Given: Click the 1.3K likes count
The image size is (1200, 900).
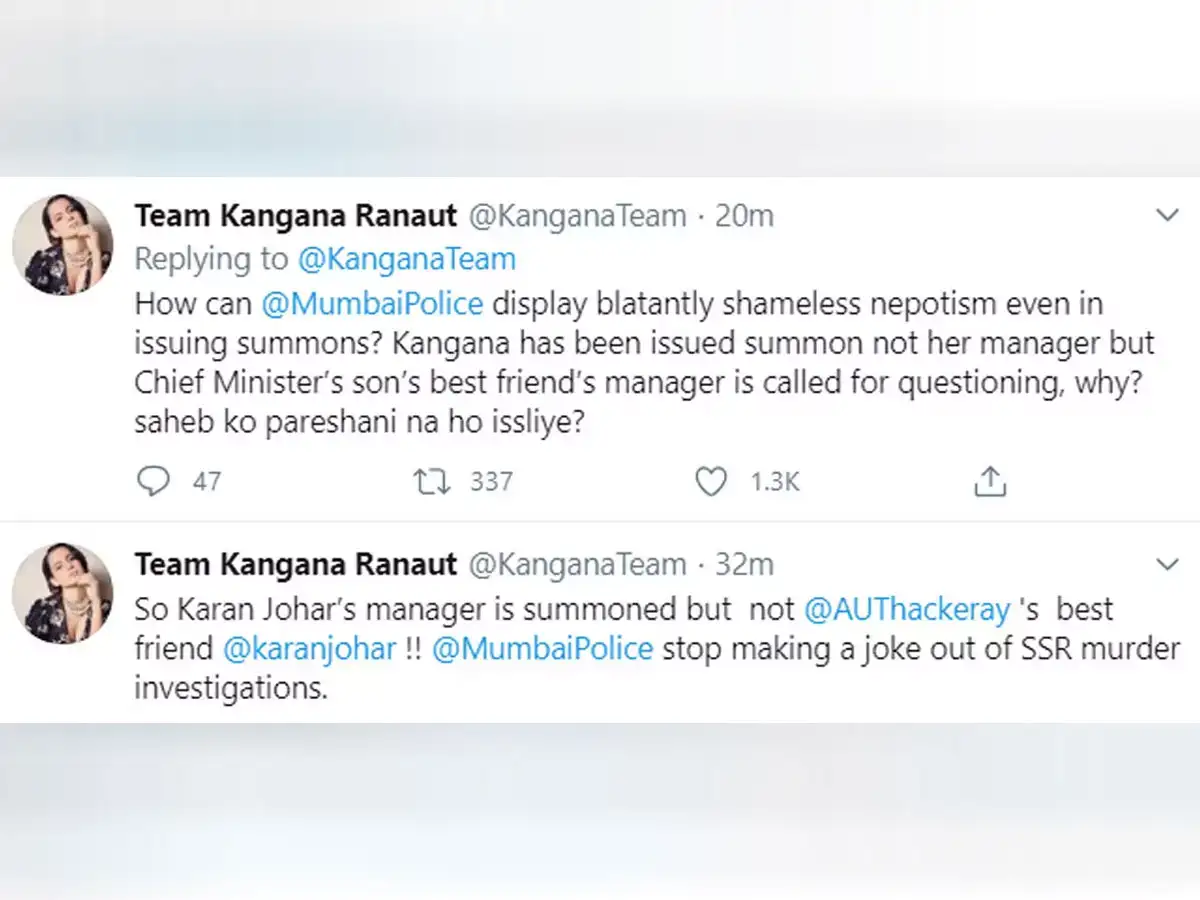Looking at the screenshot, I should tap(776, 482).
